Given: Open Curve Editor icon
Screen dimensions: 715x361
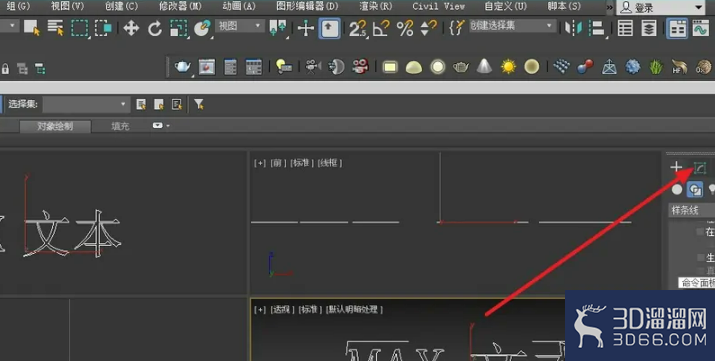Looking at the screenshot, I should point(700,28).
